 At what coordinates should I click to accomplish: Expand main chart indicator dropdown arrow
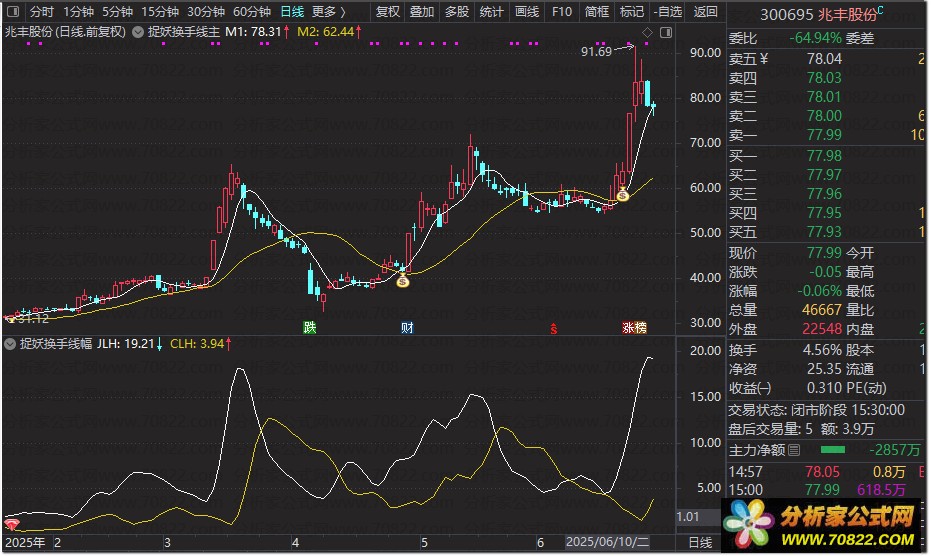click(x=138, y=32)
